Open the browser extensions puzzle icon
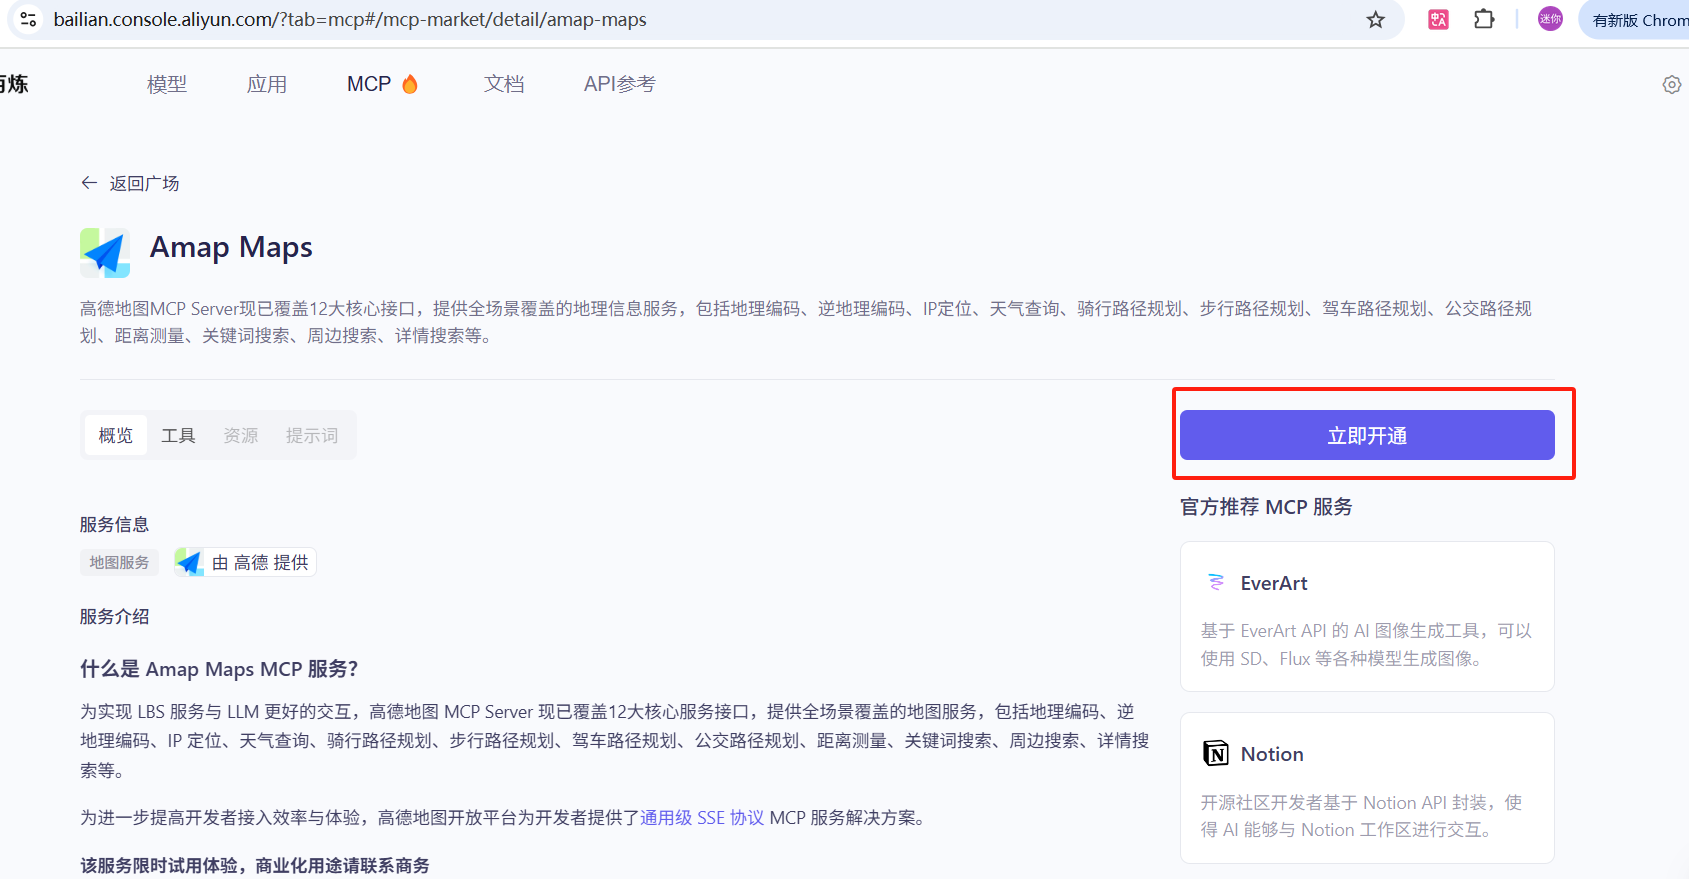 [x=1484, y=19]
